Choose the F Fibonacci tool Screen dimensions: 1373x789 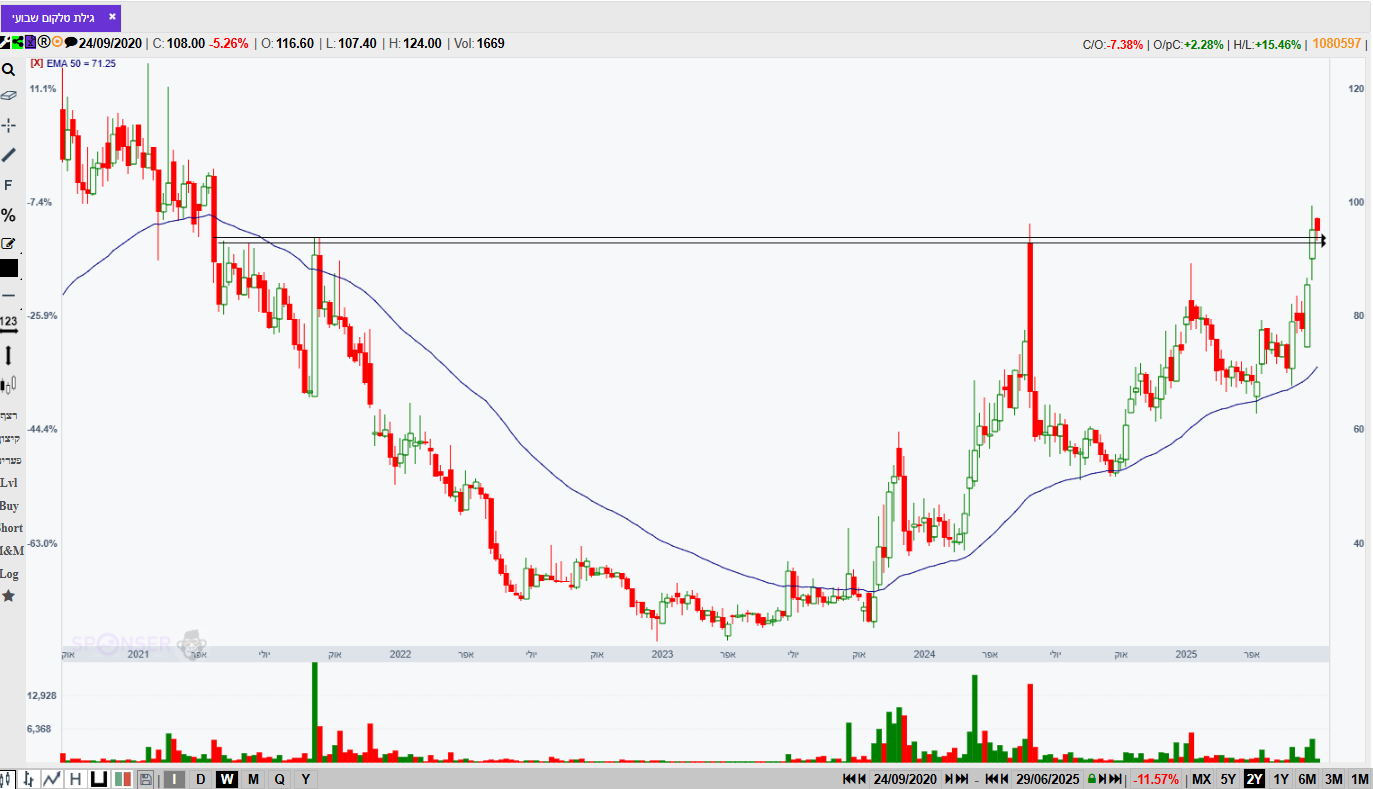[x=8, y=185]
